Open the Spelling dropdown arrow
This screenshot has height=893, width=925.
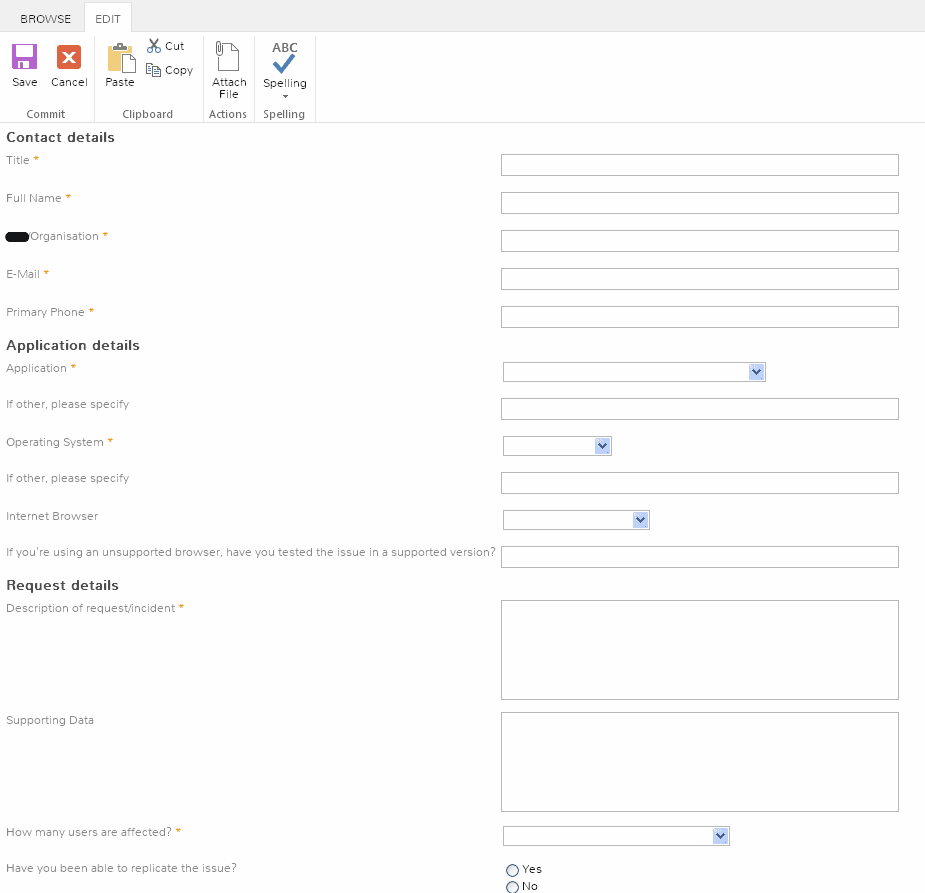pos(284,97)
